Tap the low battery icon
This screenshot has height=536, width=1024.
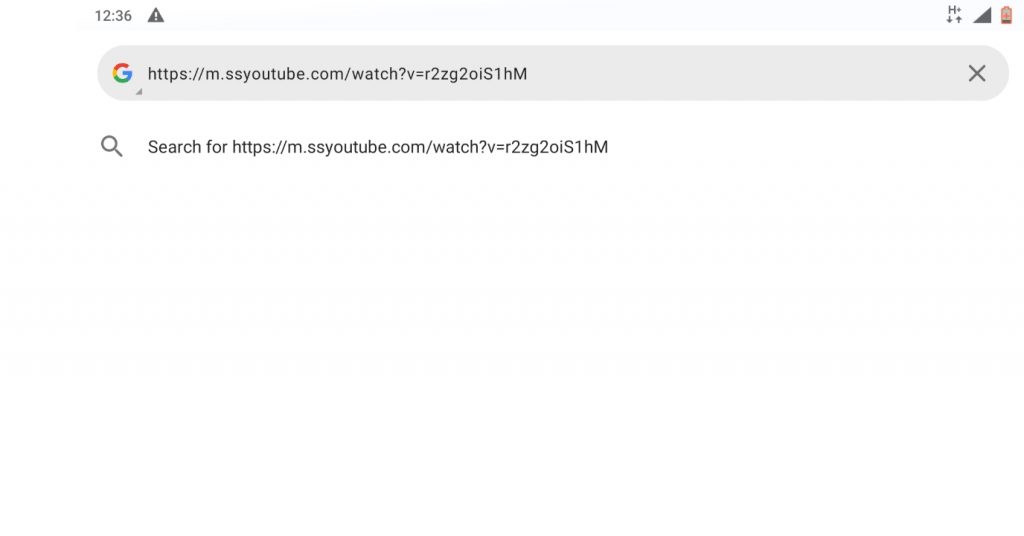(x=1006, y=14)
